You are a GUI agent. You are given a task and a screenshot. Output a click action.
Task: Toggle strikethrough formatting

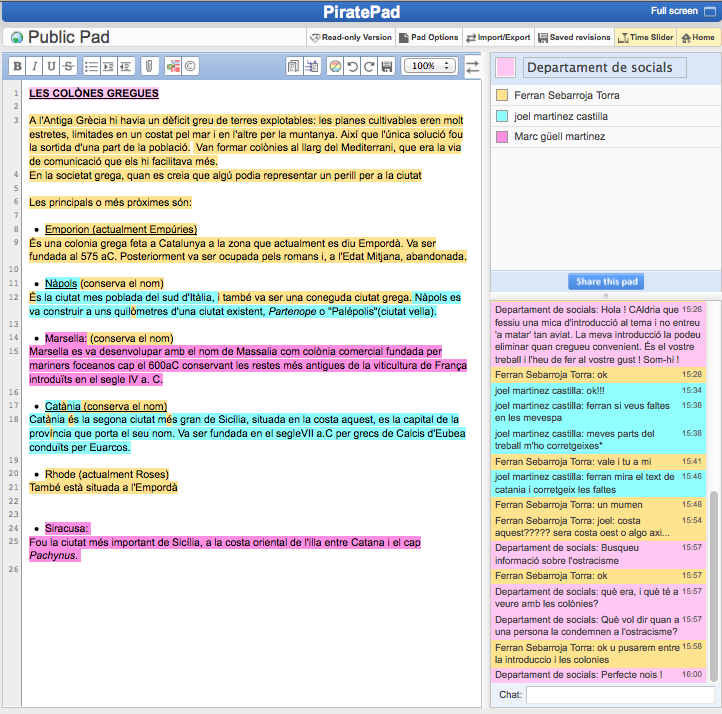(x=68, y=67)
